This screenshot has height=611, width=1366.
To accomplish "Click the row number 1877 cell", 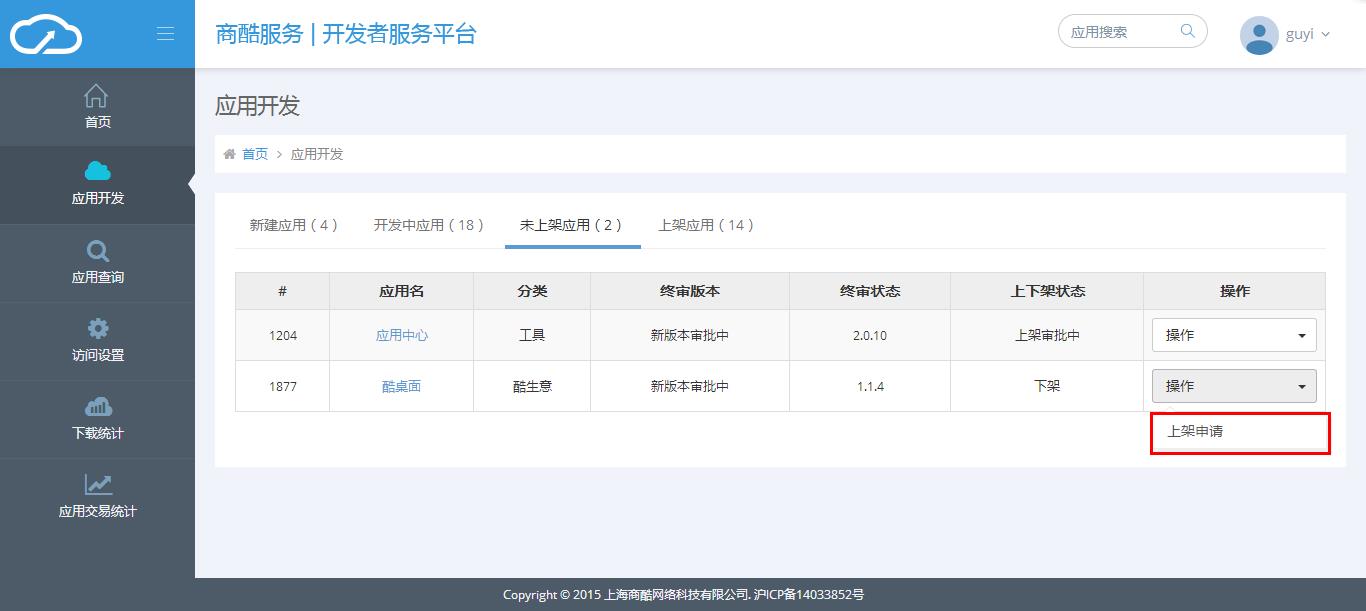I will (x=283, y=386).
